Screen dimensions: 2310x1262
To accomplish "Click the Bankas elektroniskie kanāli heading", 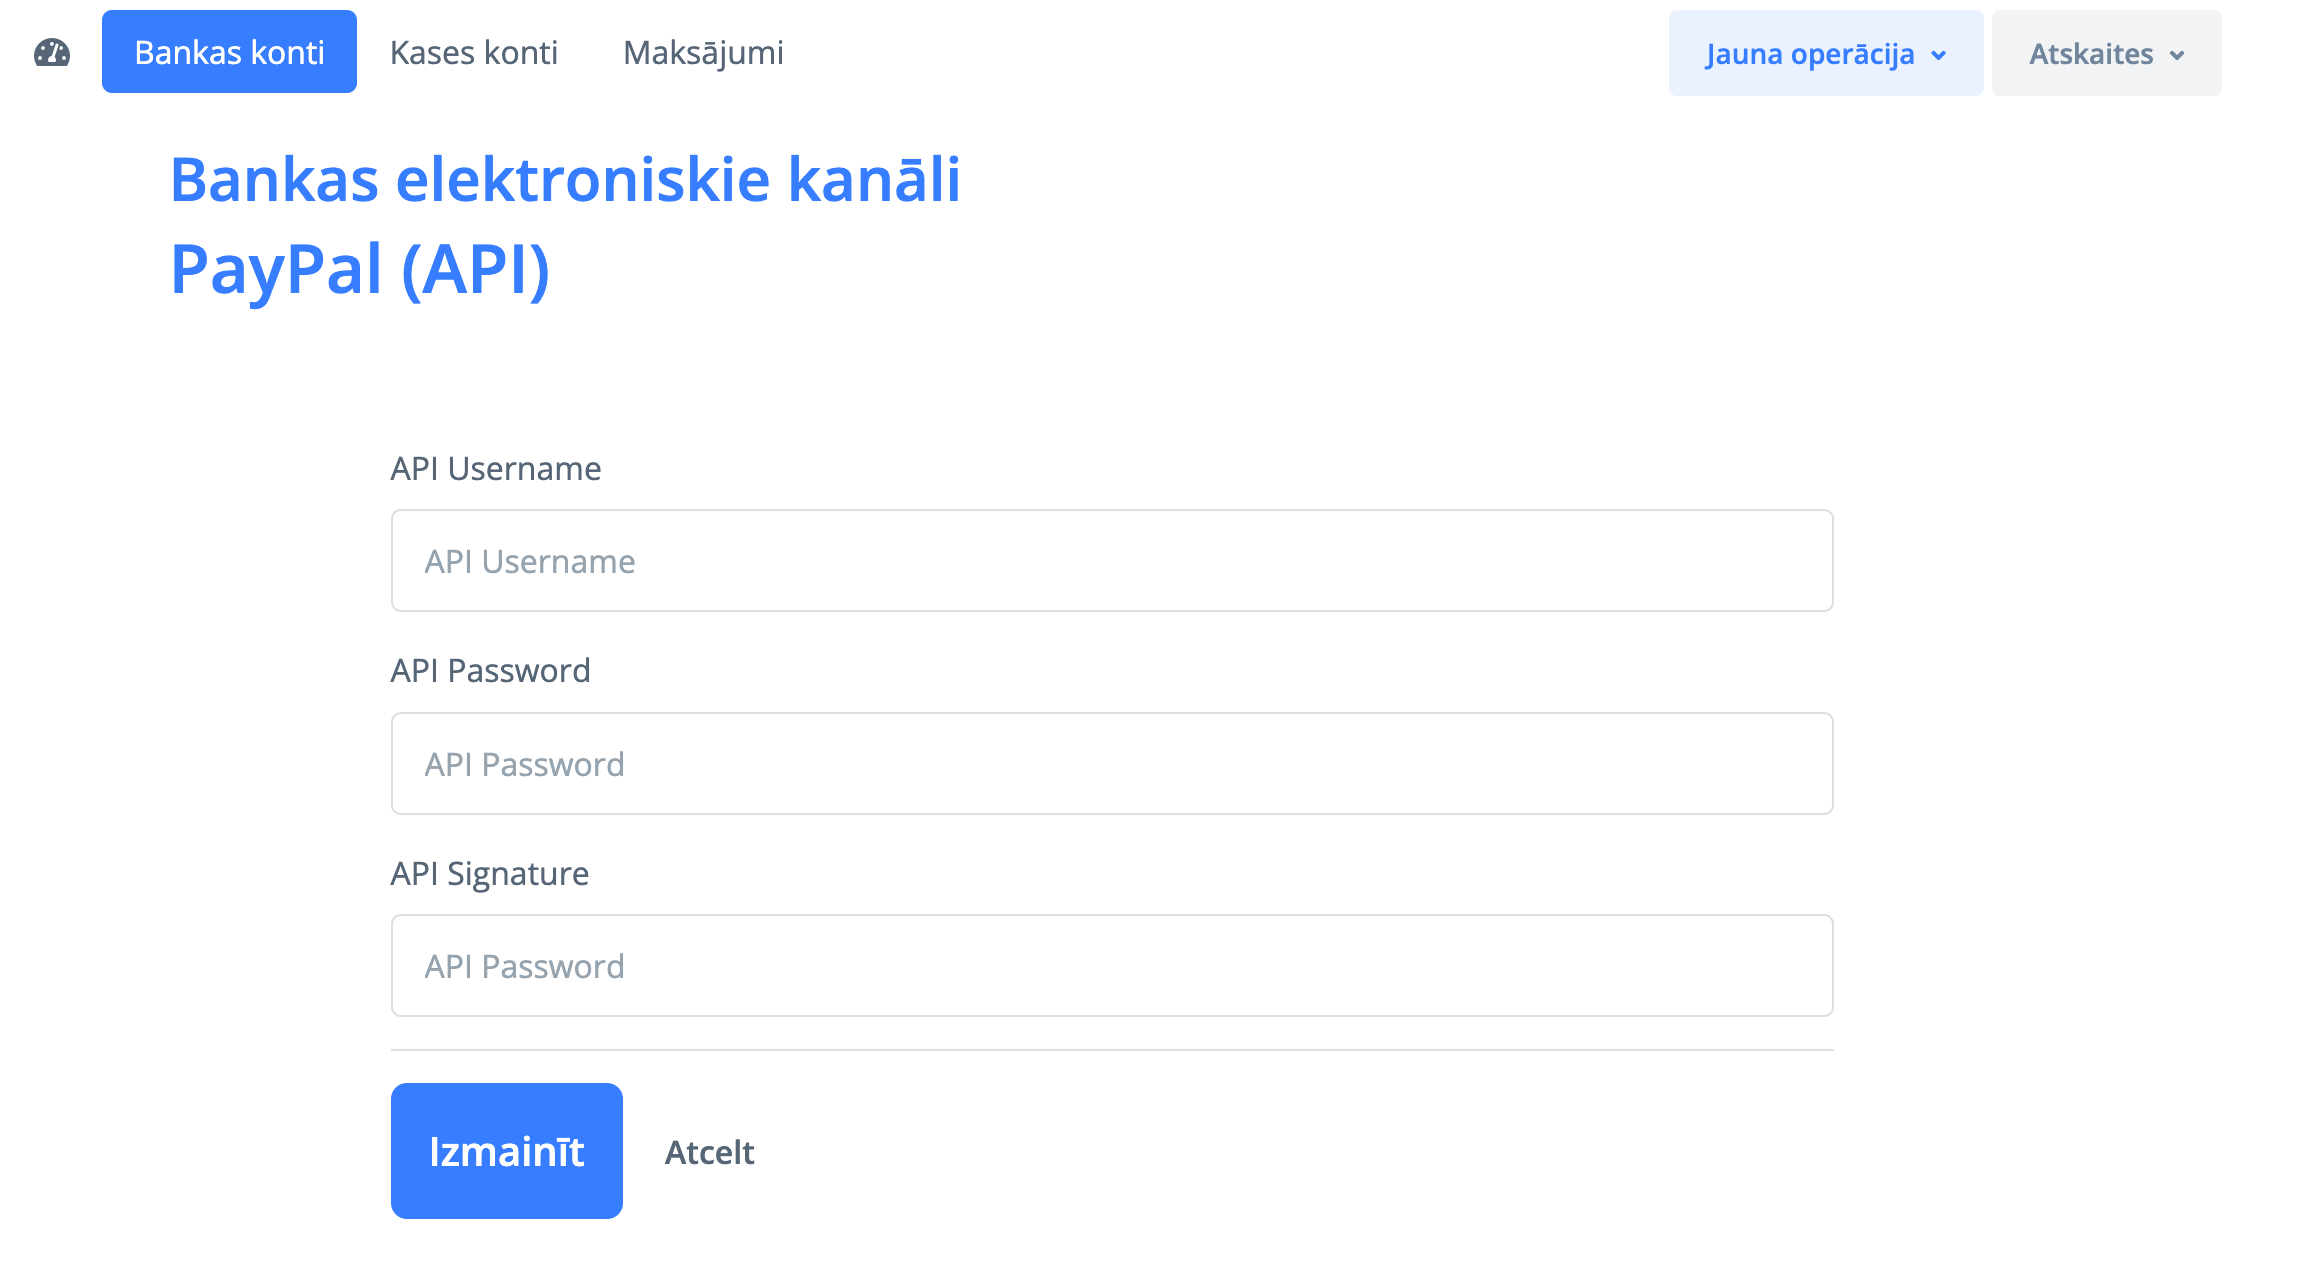I will tap(565, 180).
